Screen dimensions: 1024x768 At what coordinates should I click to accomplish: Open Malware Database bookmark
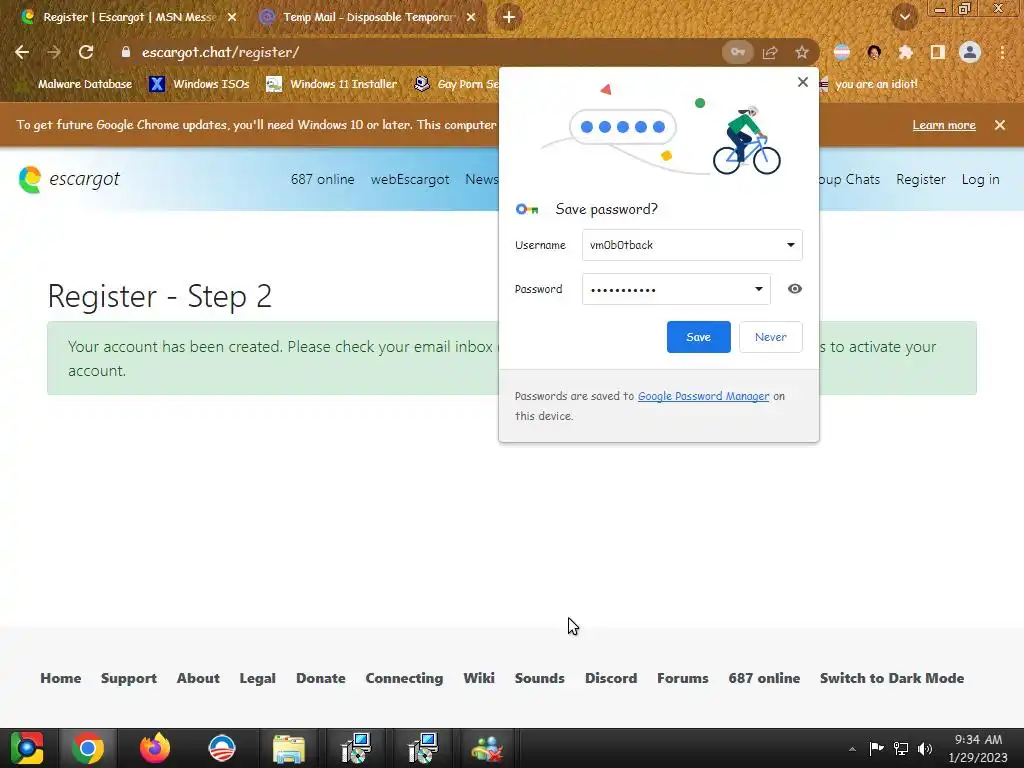[76, 84]
